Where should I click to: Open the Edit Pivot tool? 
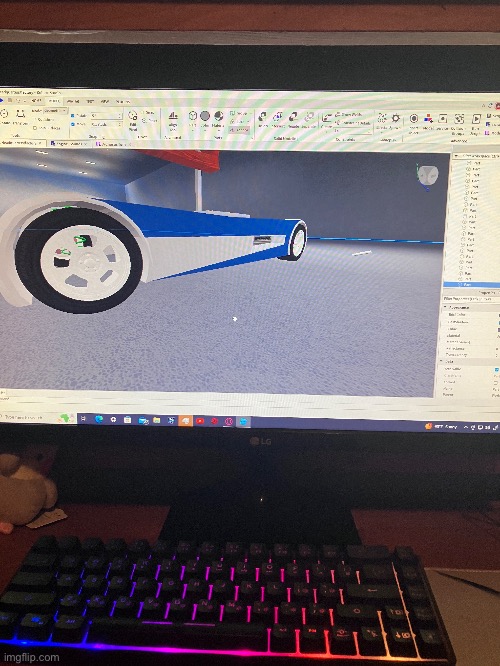[x=133, y=121]
